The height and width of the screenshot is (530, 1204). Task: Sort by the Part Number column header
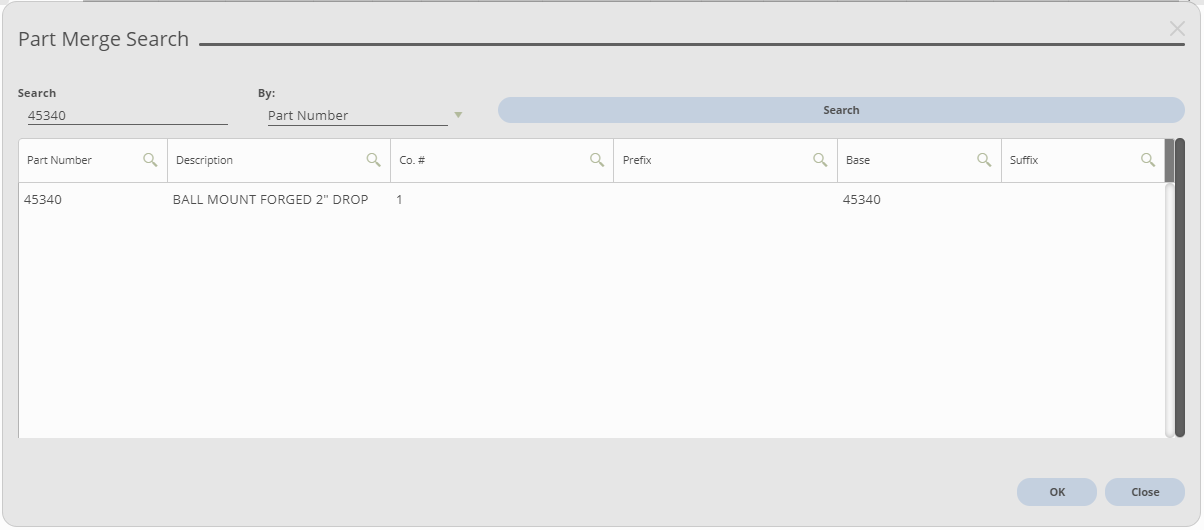coord(93,160)
